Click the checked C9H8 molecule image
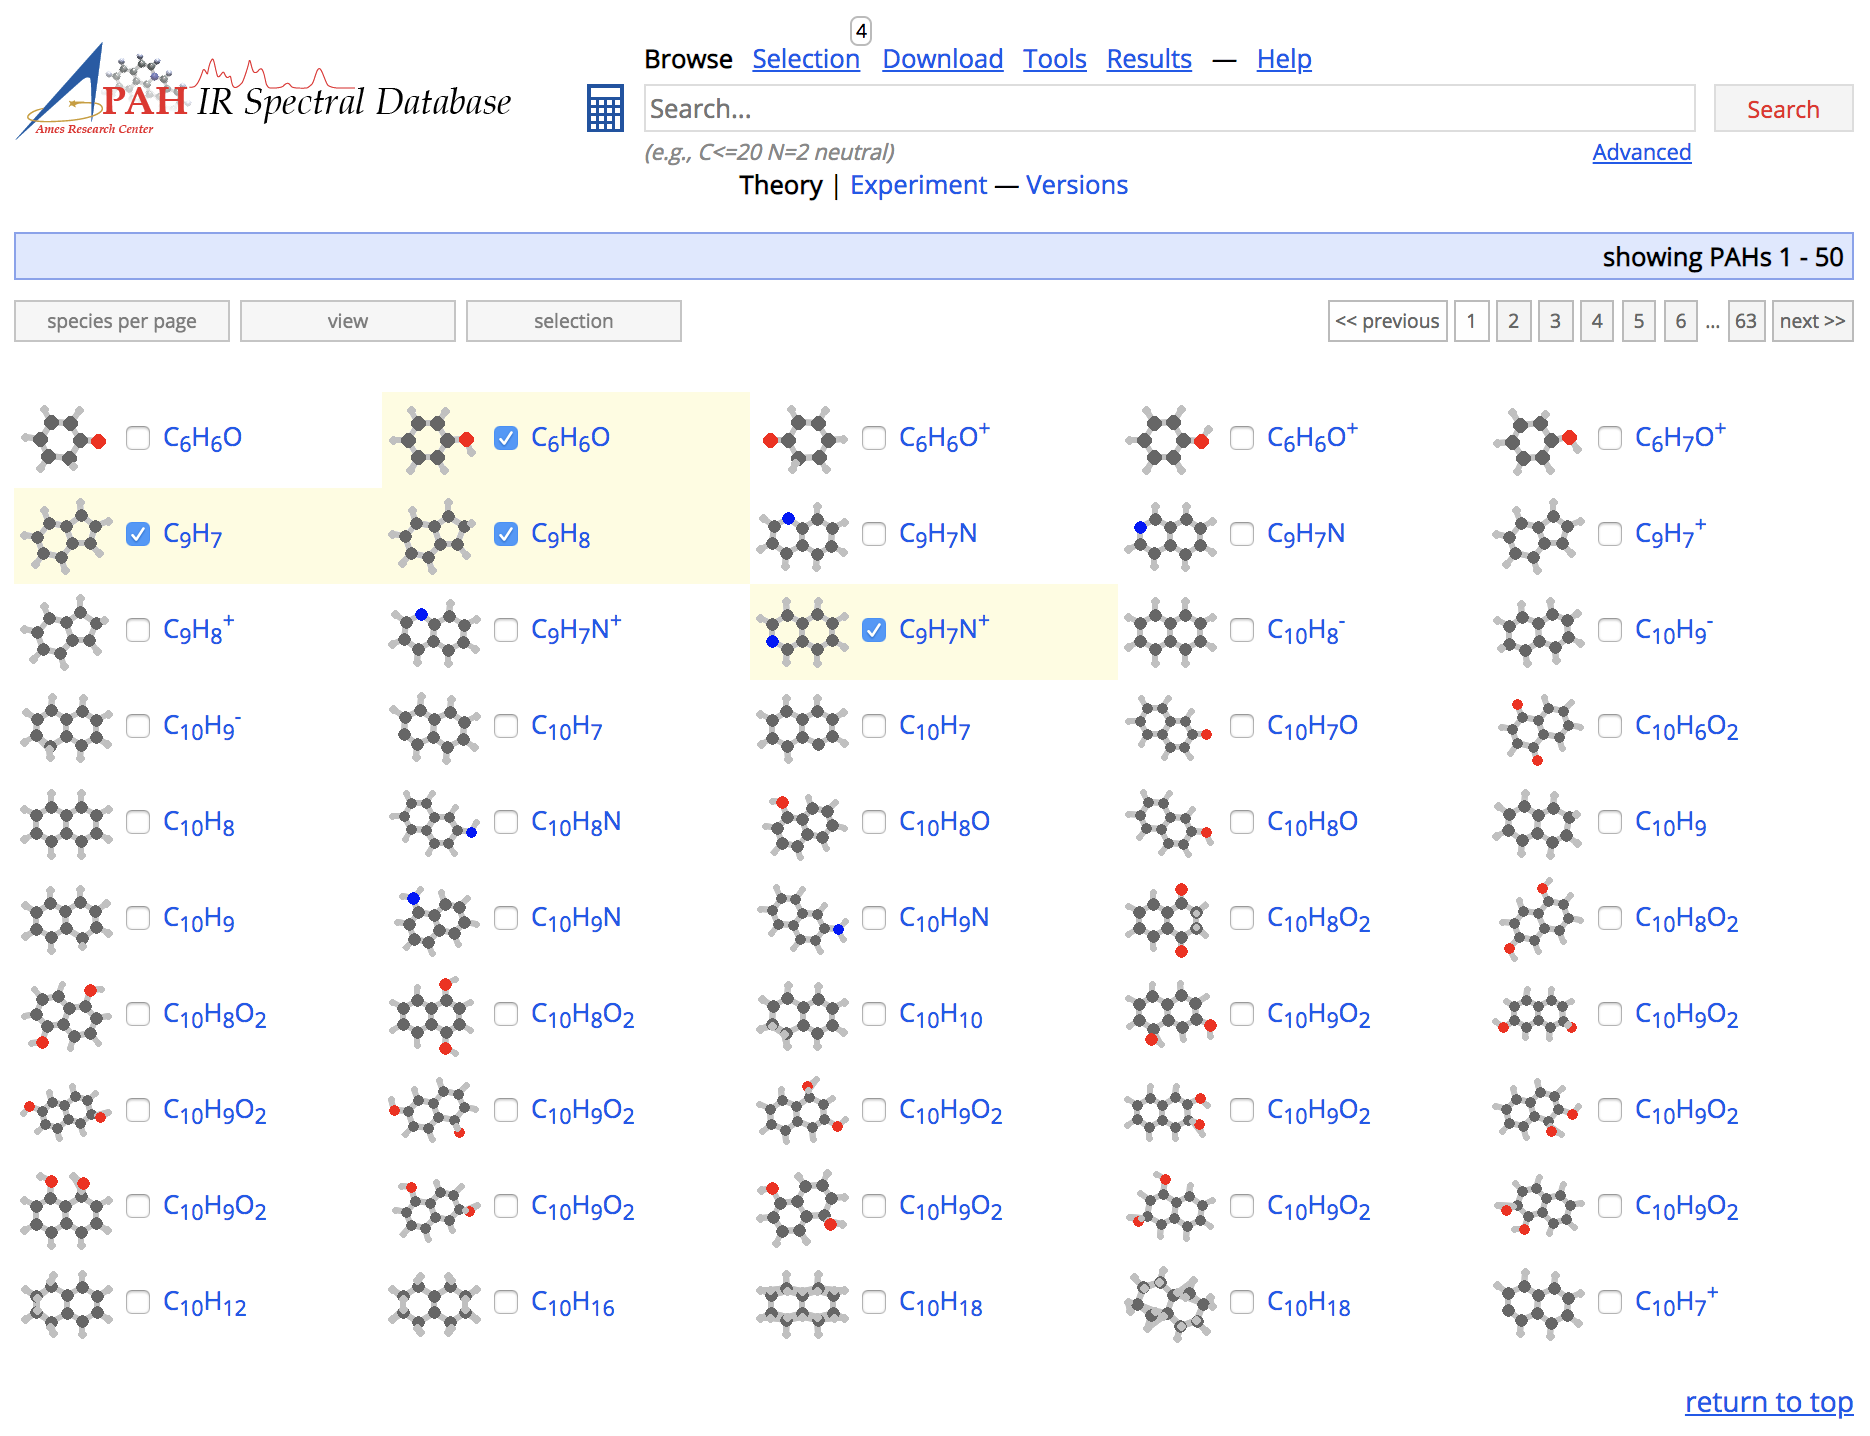Viewport: 1870px width, 1436px height. coord(434,535)
